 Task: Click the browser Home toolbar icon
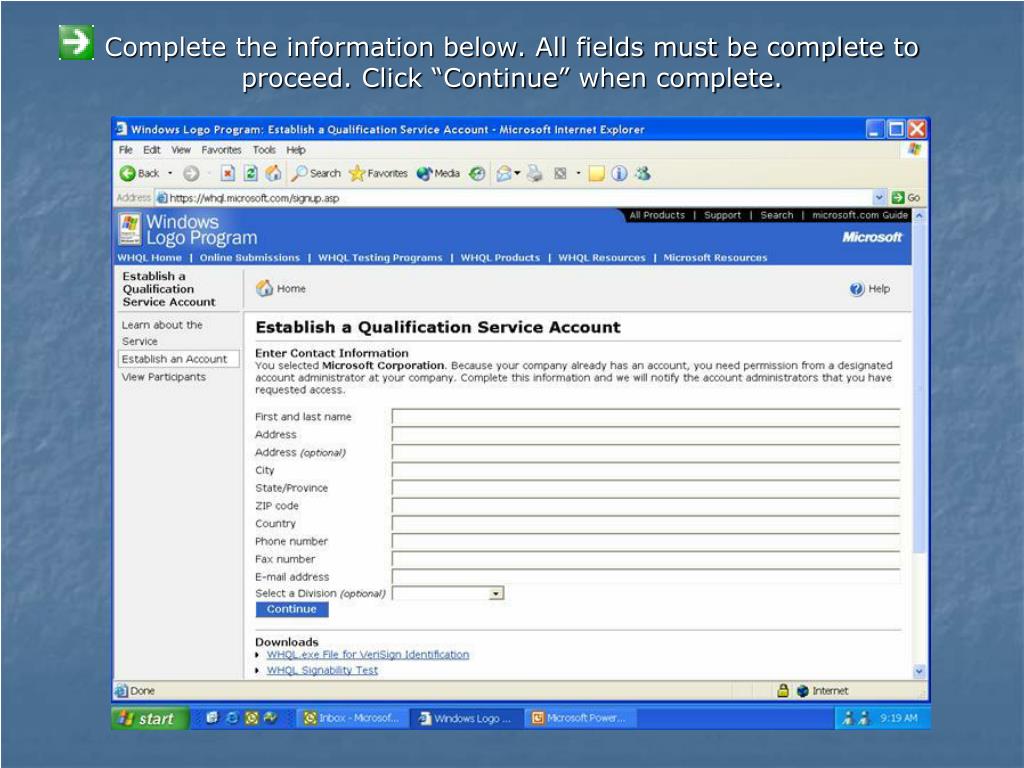(274, 173)
